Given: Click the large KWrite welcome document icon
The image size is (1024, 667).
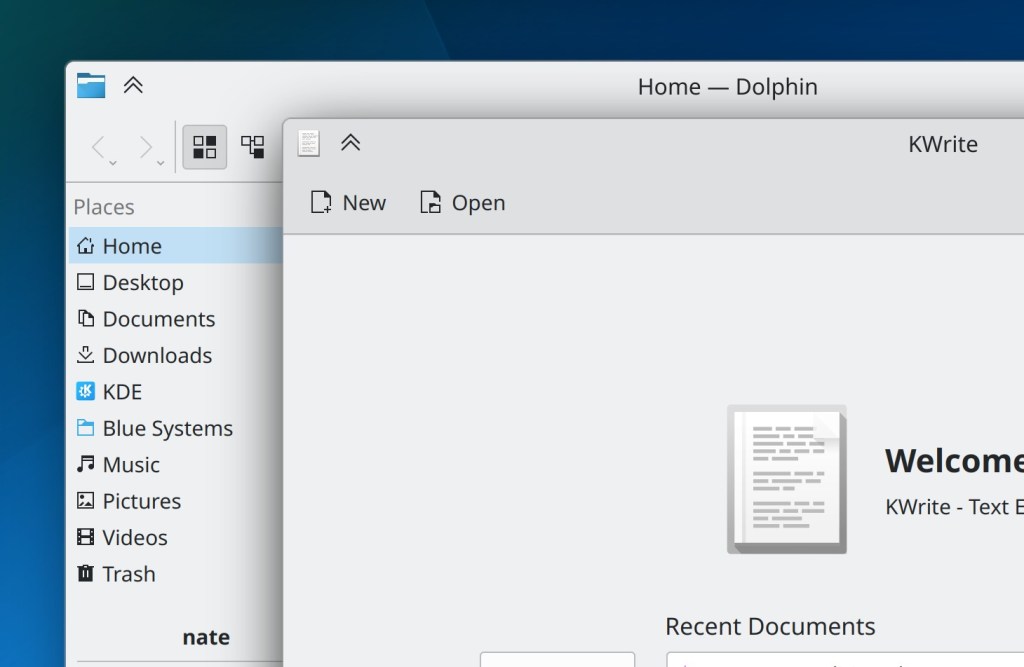Looking at the screenshot, I should pyautogui.click(x=787, y=479).
